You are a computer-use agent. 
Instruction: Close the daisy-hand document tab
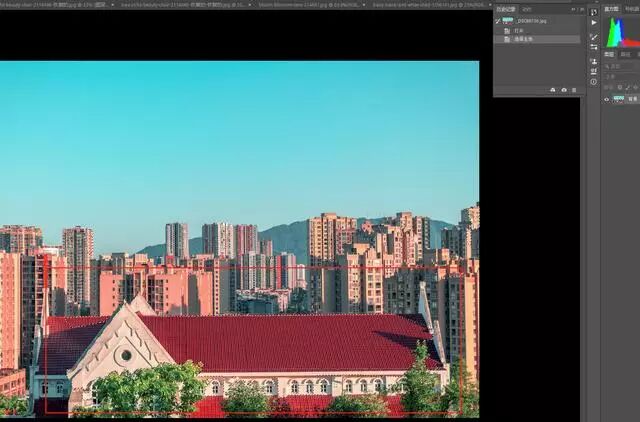tap(490, 5)
